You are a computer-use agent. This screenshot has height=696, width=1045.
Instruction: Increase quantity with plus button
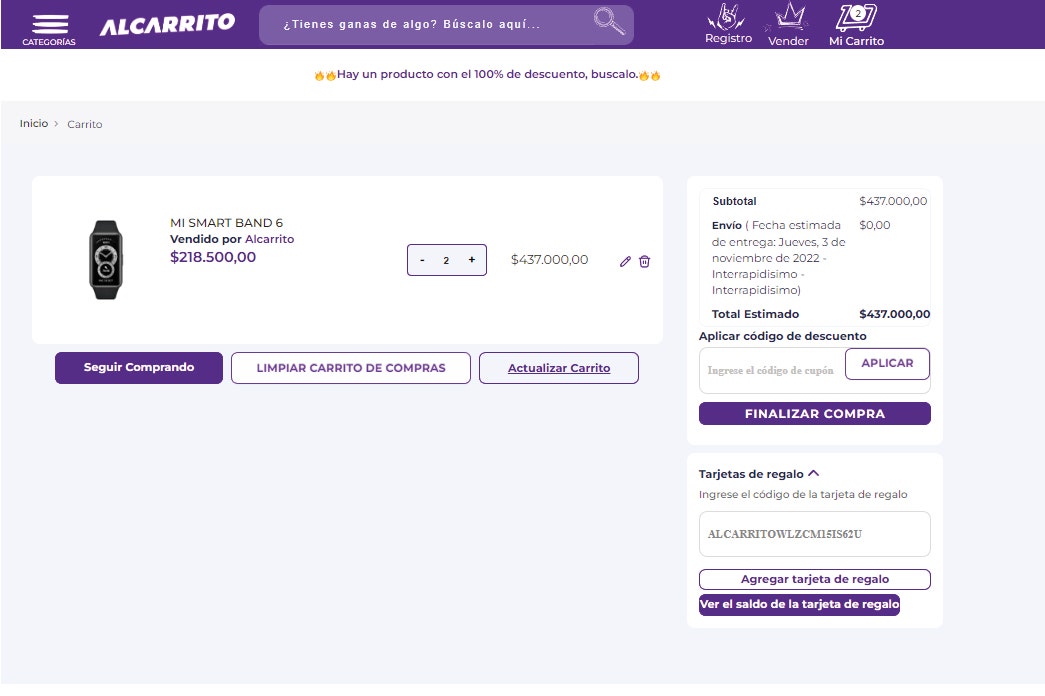[x=472, y=260]
